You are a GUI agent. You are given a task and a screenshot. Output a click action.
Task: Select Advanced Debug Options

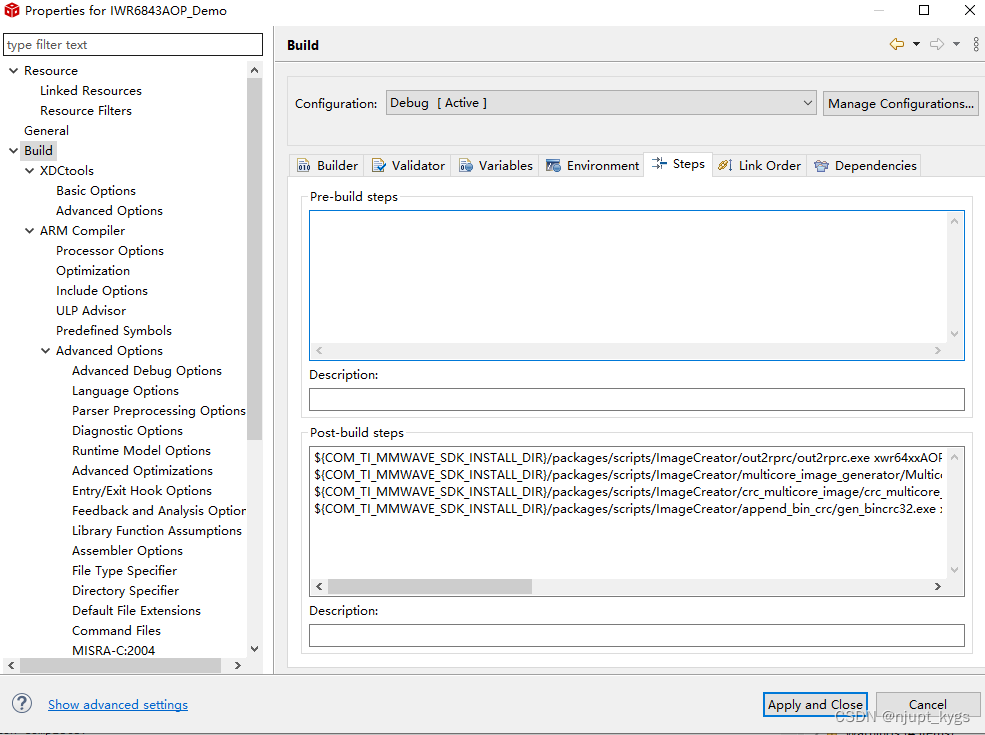click(147, 371)
